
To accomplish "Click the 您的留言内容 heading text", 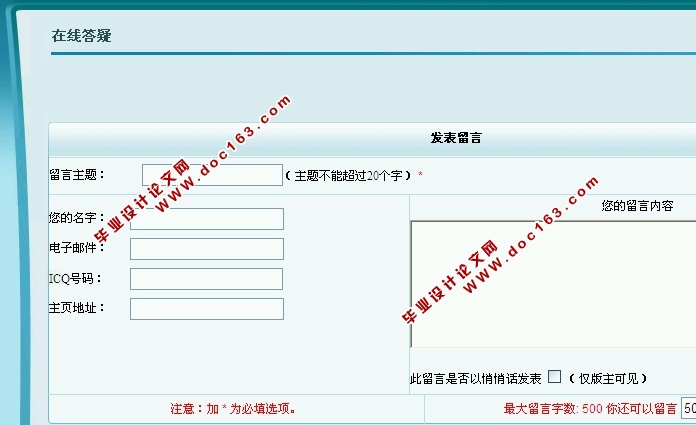I will pyautogui.click(x=637, y=206).
